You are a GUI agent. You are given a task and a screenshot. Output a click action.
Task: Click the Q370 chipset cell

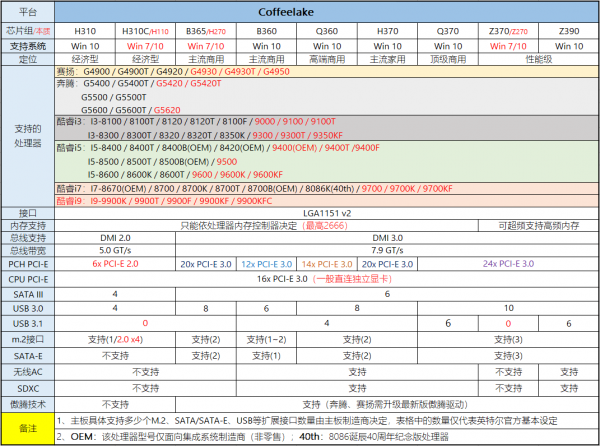tap(448, 31)
